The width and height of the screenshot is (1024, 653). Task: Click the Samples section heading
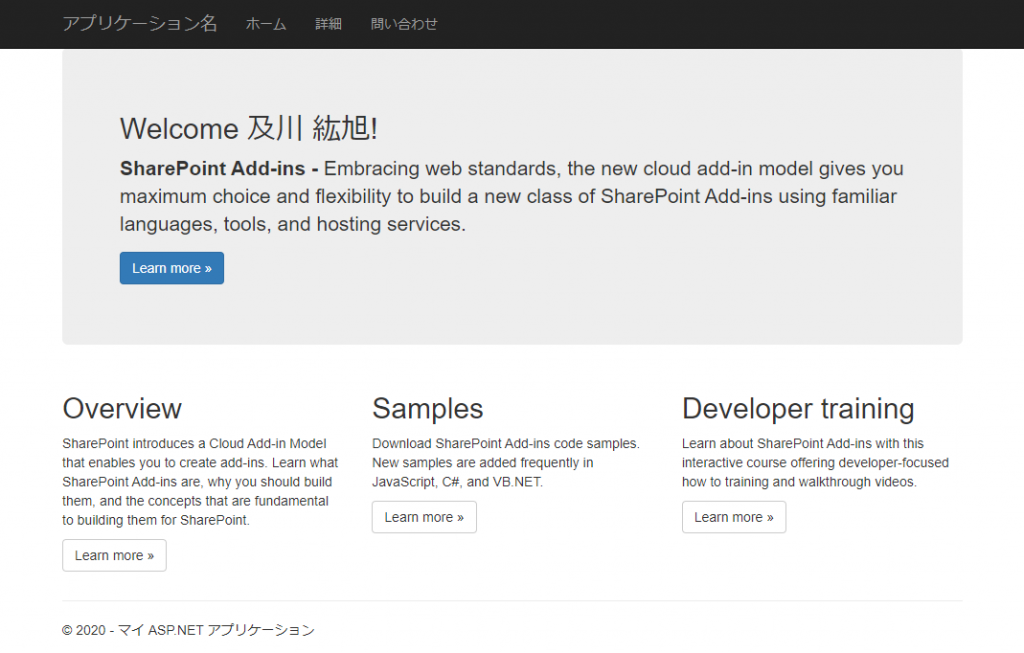[x=427, y=408]
